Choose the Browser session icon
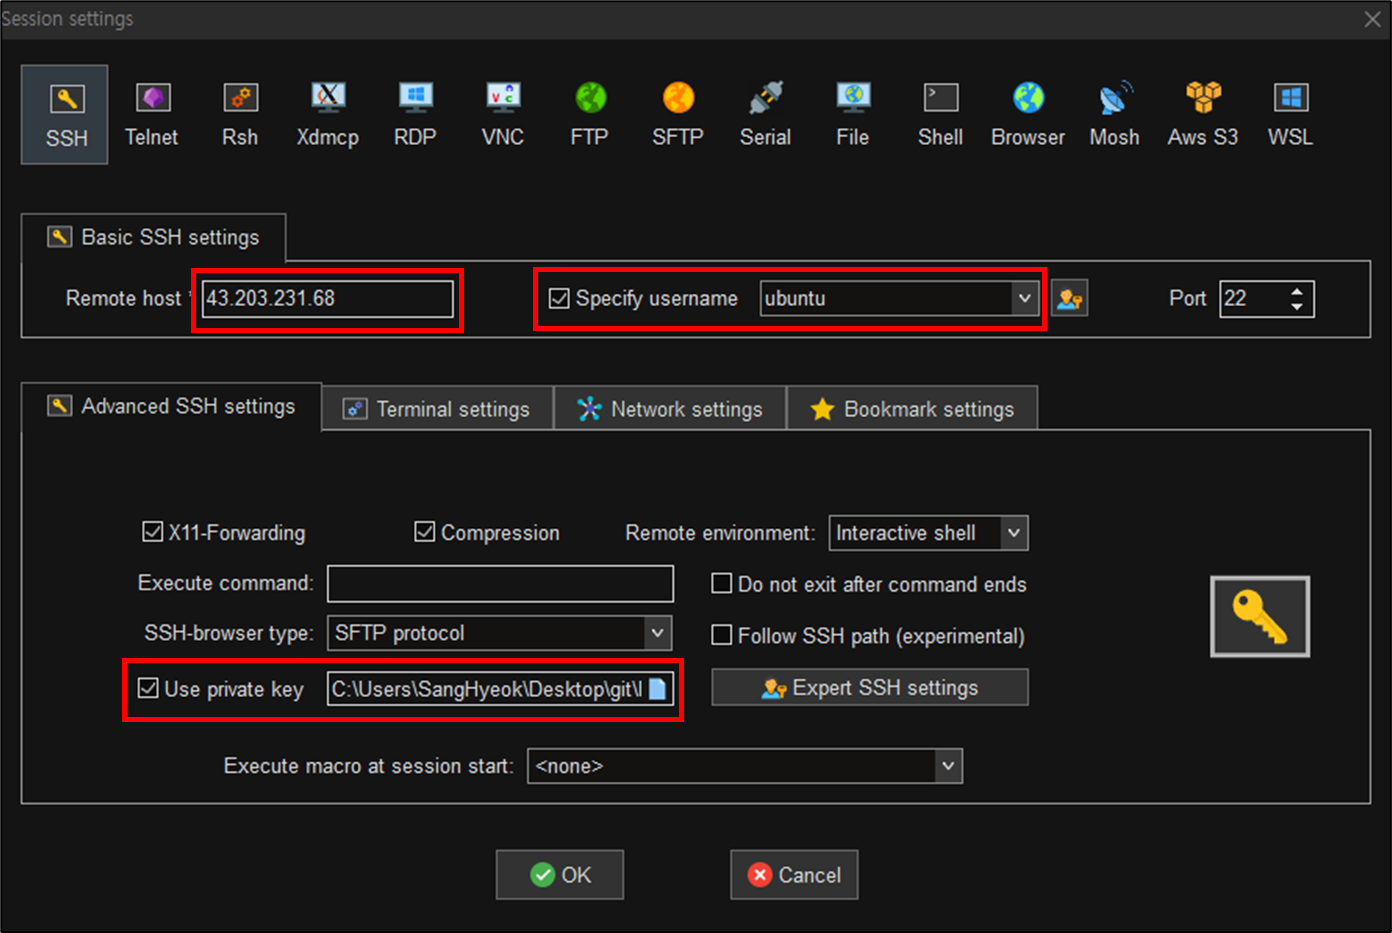The height and width of the screenshot is (933, 1392). coord(1028,115)
